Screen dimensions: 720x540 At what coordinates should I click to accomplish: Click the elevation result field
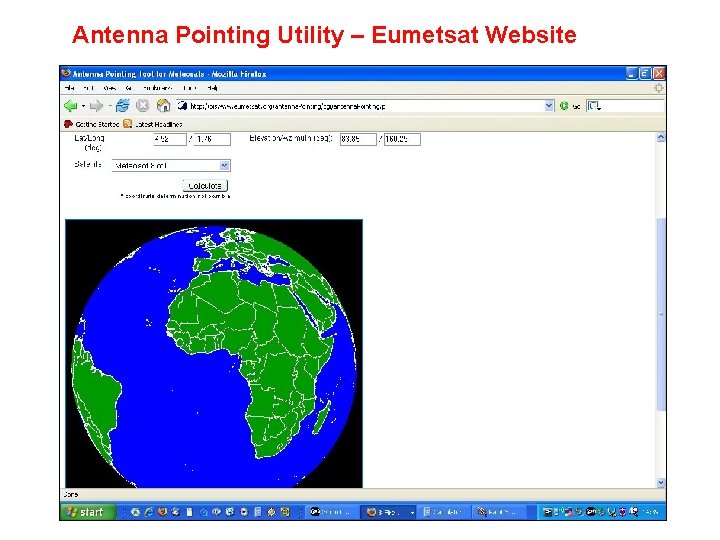(x=358, y=139)
